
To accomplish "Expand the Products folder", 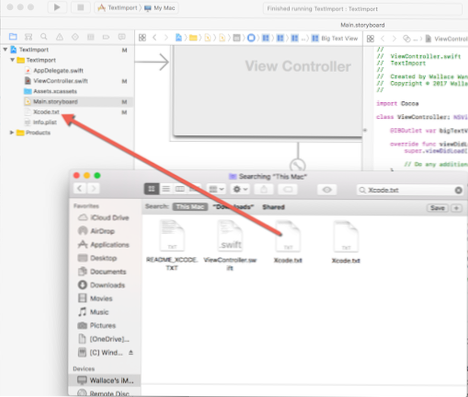I will click(x=12, y=133).
